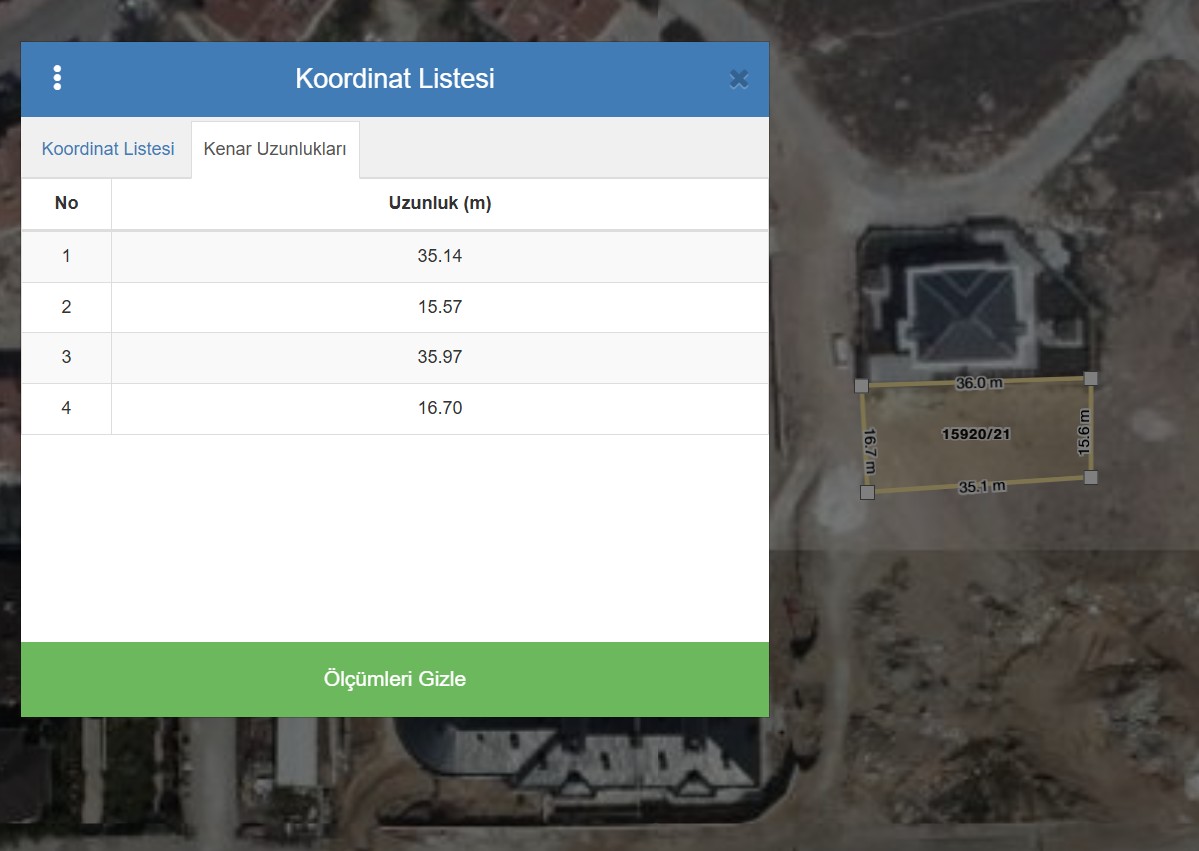The width and height of the screenshot is (1199, 851).
Task: Select the Kenar Uzunlukları tab
Action: coord(275,149)
